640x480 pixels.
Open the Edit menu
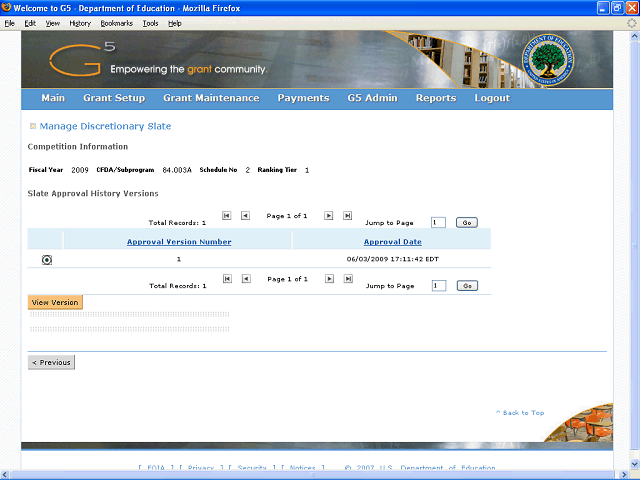(30, 23)
